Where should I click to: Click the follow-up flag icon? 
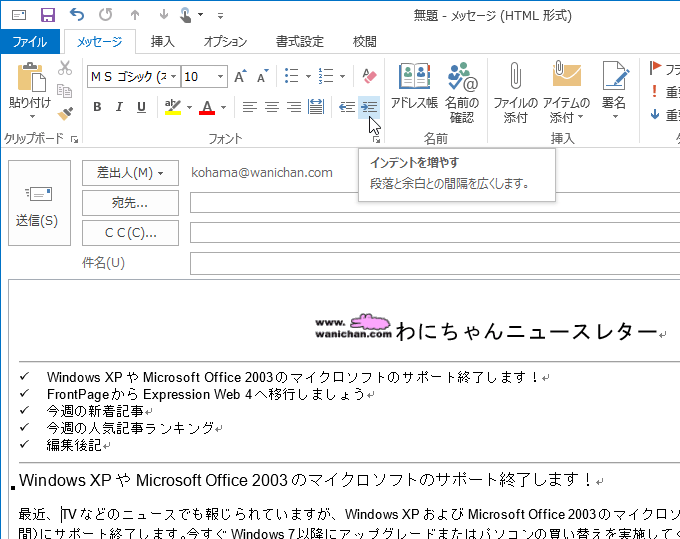coord(655,68)
